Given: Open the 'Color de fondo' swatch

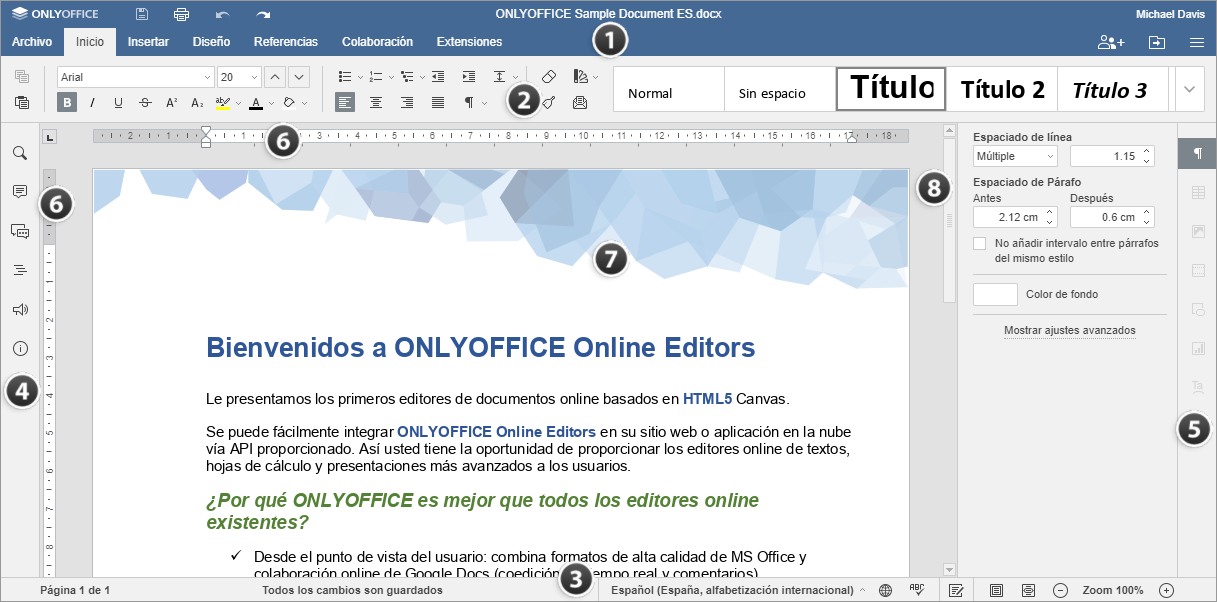Looking at the screenshot, I should (x=994, y=294).
